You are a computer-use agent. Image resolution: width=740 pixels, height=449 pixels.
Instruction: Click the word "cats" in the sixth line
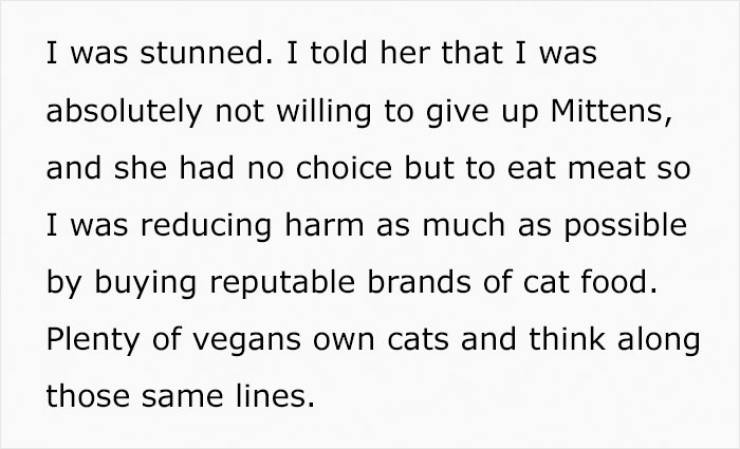[418, 340]
